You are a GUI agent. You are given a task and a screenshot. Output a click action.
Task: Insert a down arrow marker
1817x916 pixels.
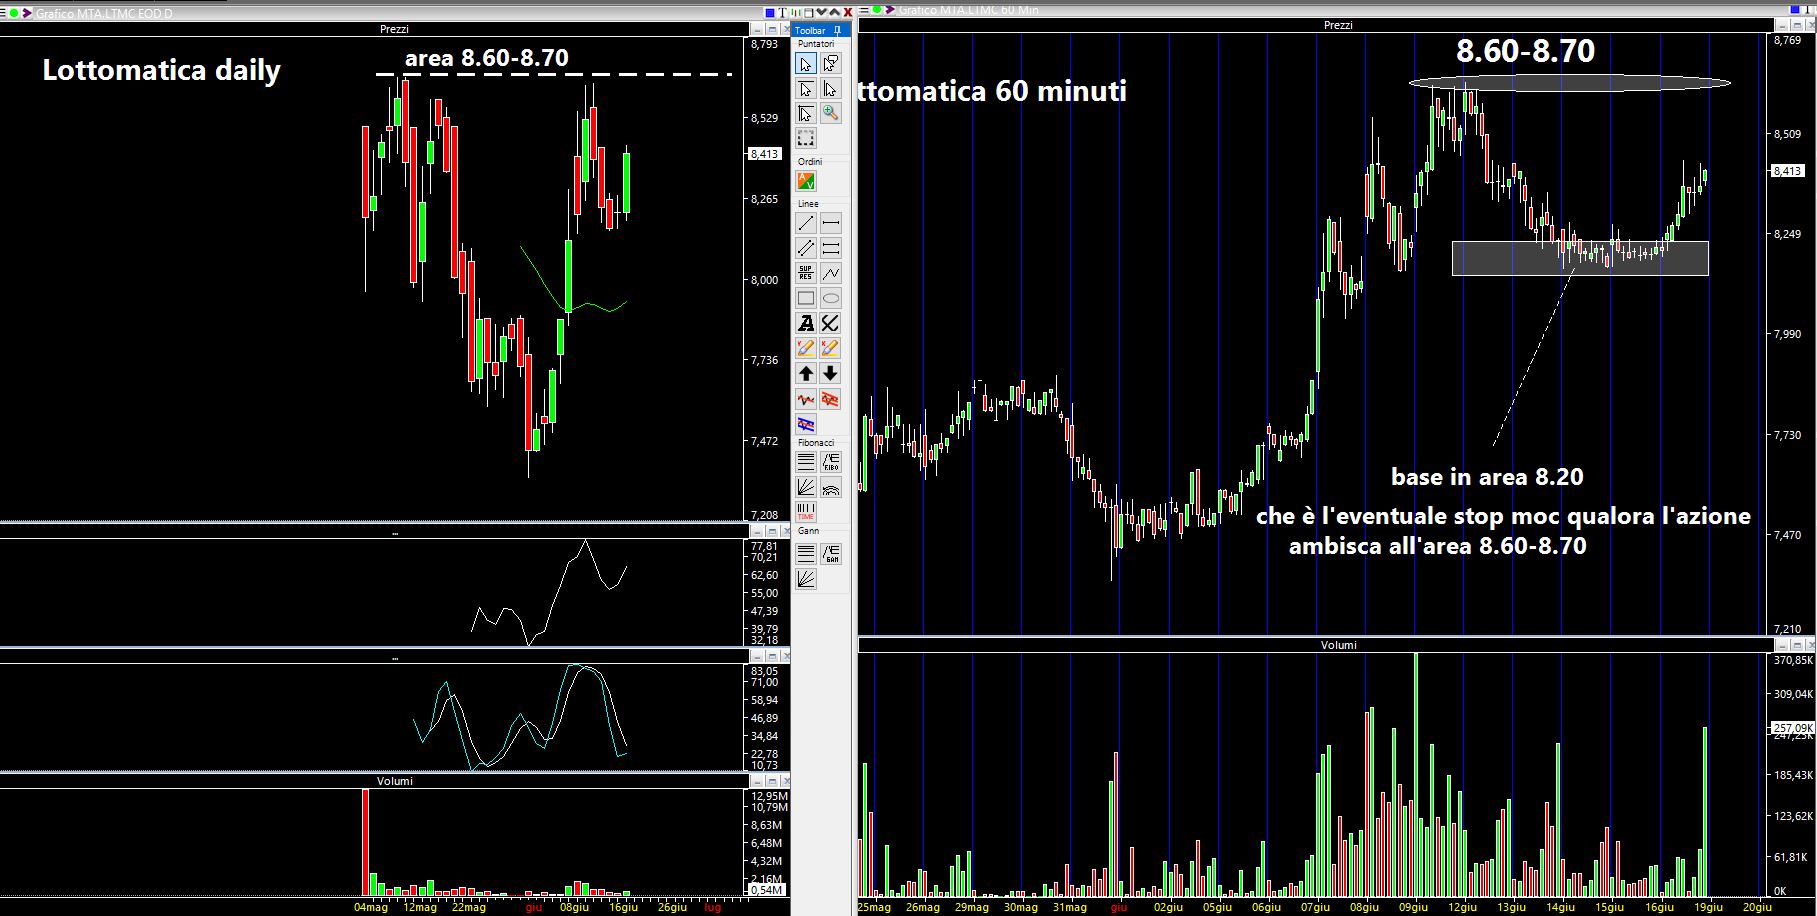click(831, 373)
